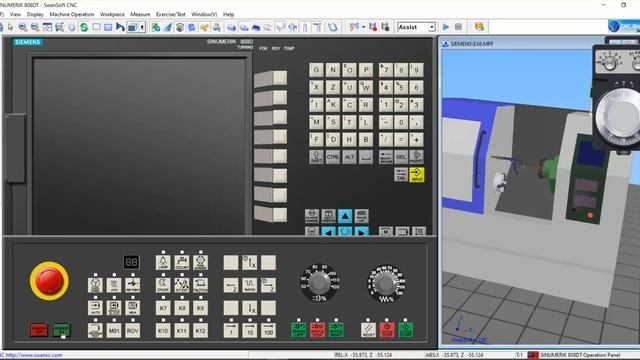
Task: Click the red SPINDLE STOP key
Action: (x=318, y=330)
